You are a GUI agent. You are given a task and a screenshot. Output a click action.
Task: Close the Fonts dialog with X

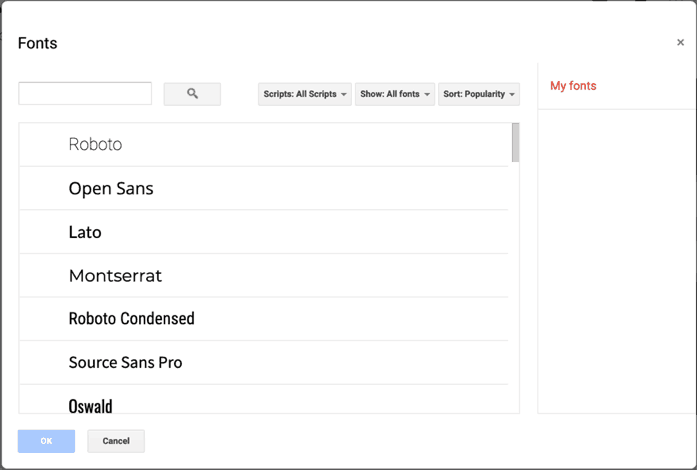(x=680, y=42)
